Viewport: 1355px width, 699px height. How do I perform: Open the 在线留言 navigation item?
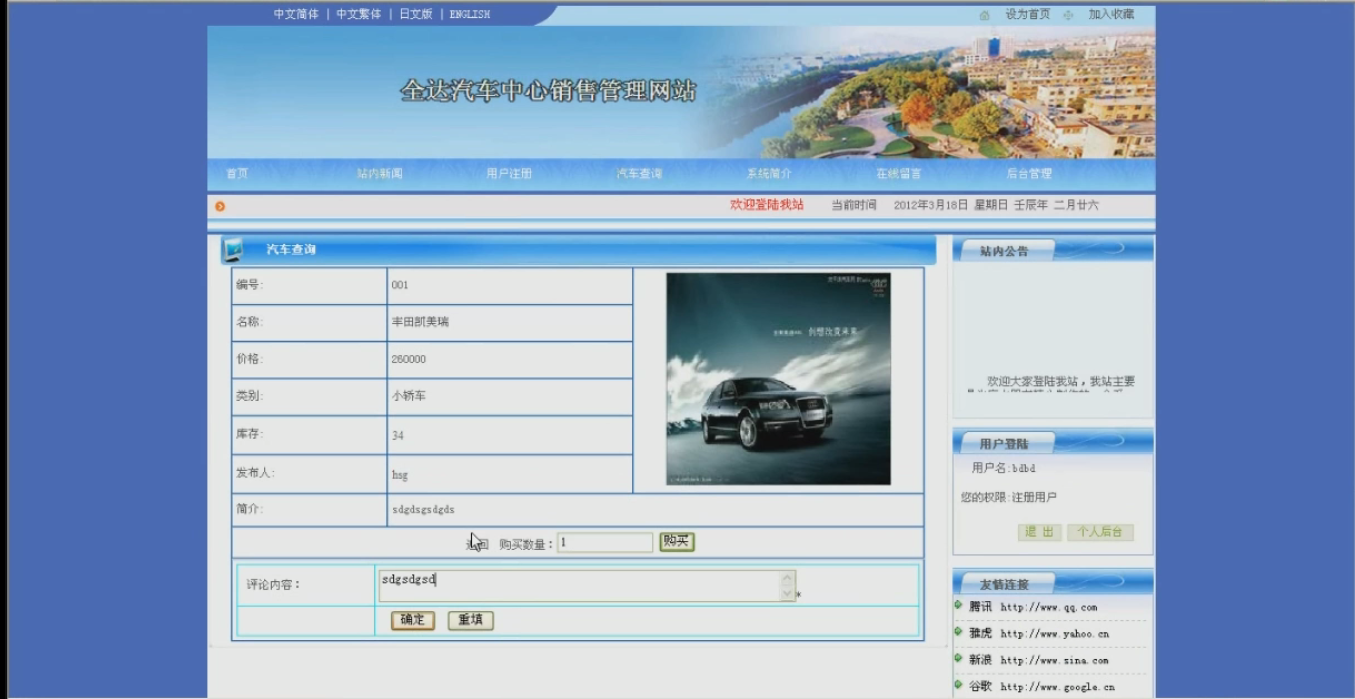click(899, 174)
